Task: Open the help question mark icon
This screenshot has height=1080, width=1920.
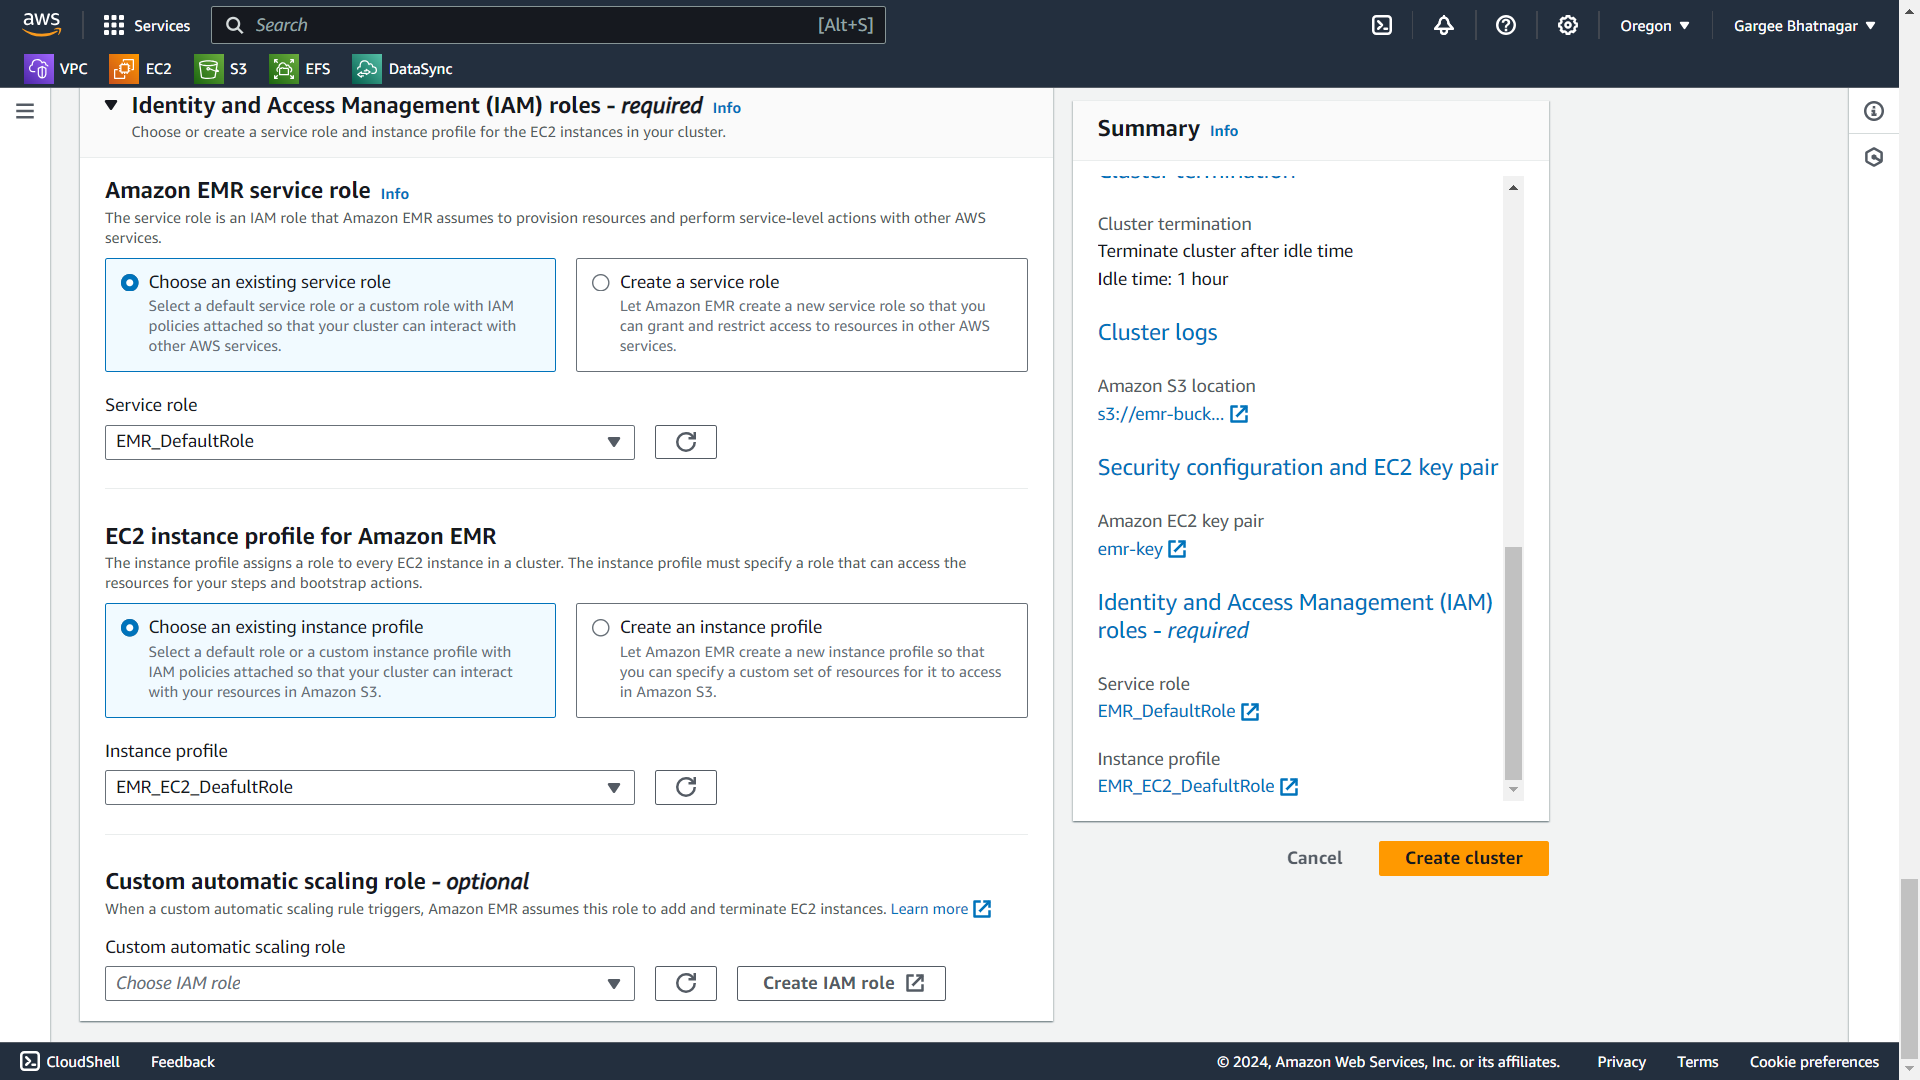Action: coord(1506,25)
